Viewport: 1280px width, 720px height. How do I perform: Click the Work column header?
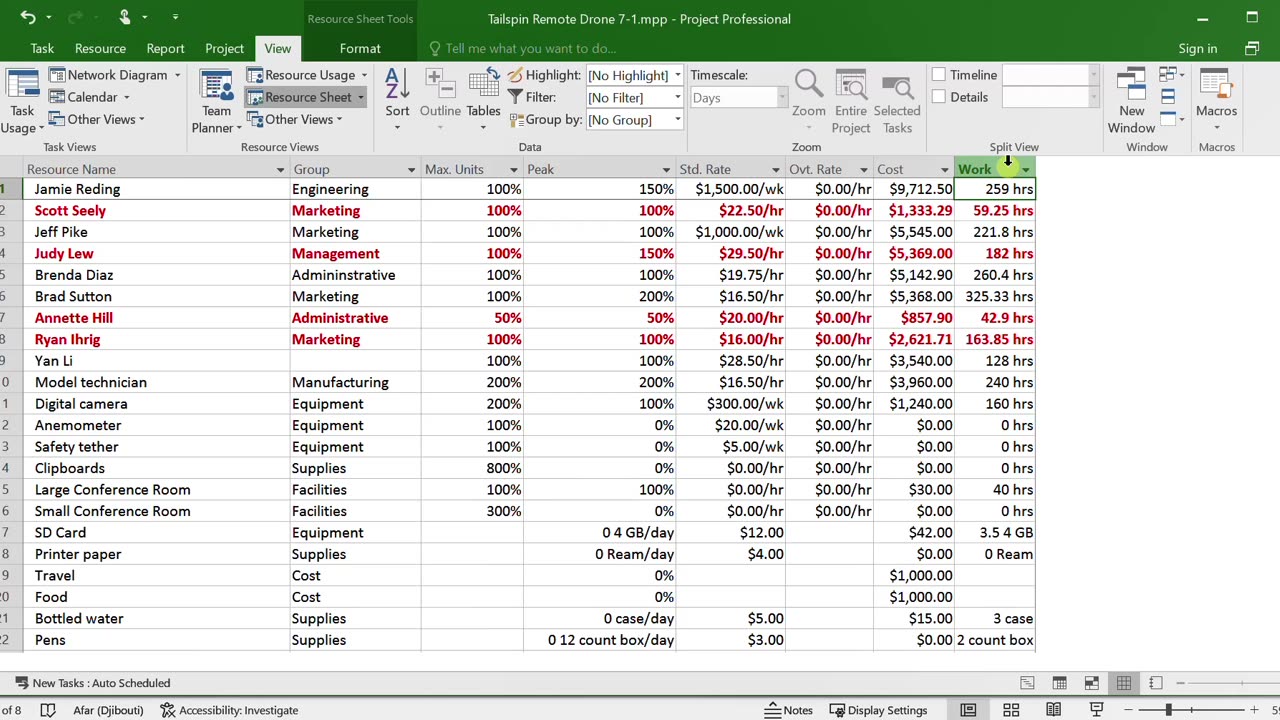coord(994,169)
